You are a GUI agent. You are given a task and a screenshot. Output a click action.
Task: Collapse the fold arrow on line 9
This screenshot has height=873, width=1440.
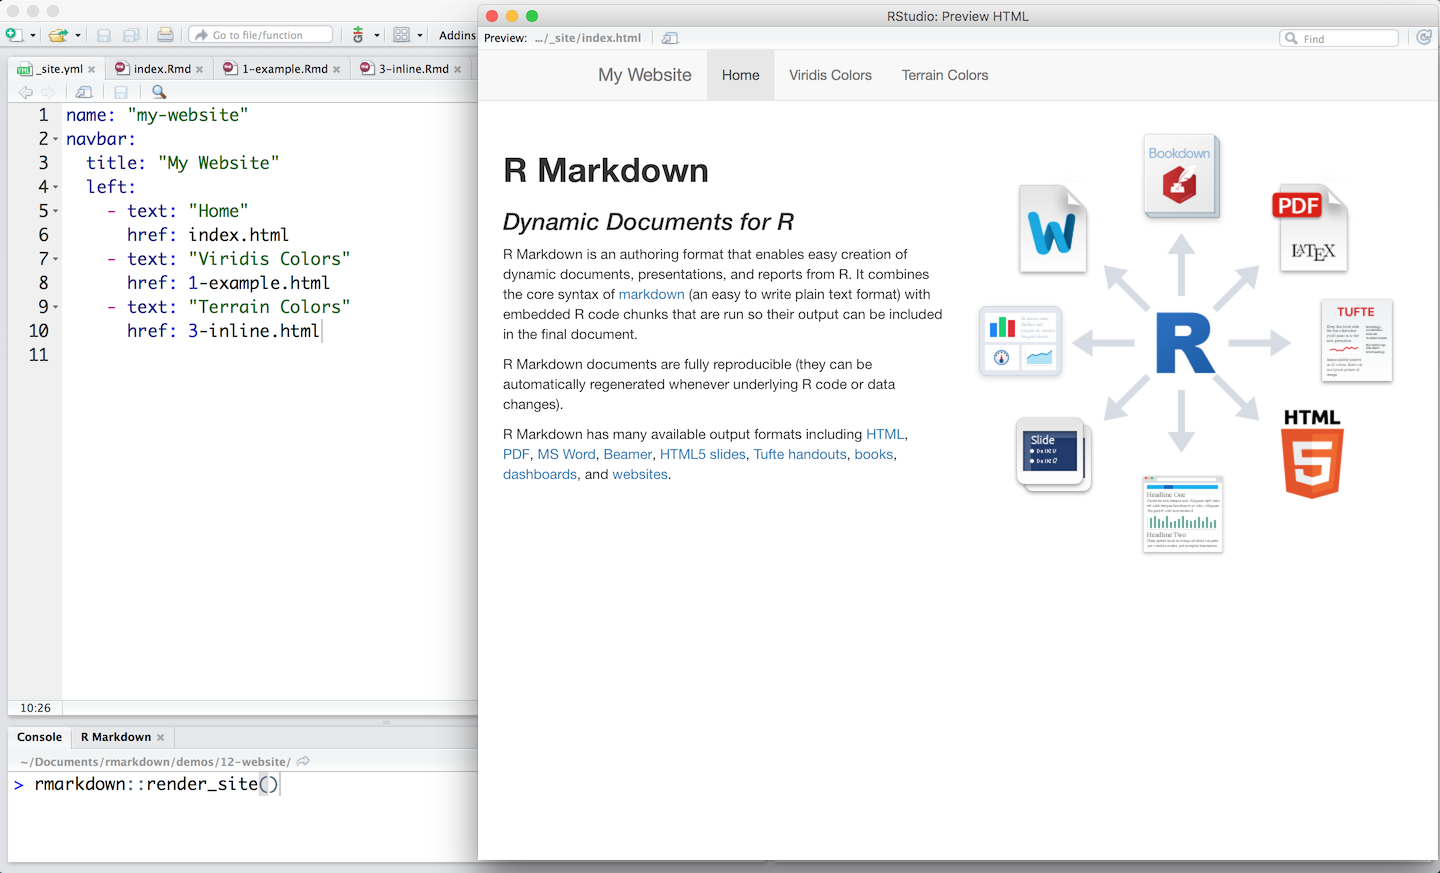(x=56, y=308)
